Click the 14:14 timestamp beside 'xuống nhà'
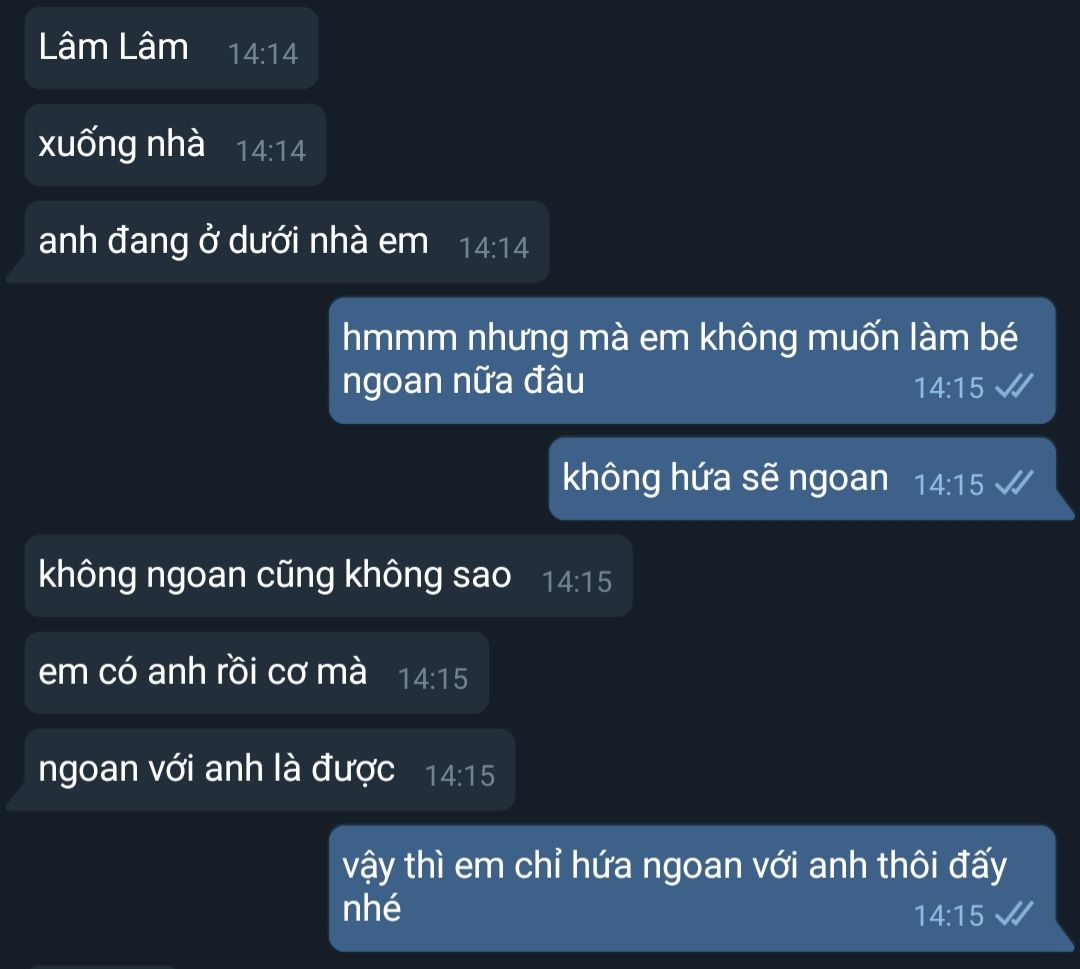The height and width of the screenshot is (969, 1080). 271,152
